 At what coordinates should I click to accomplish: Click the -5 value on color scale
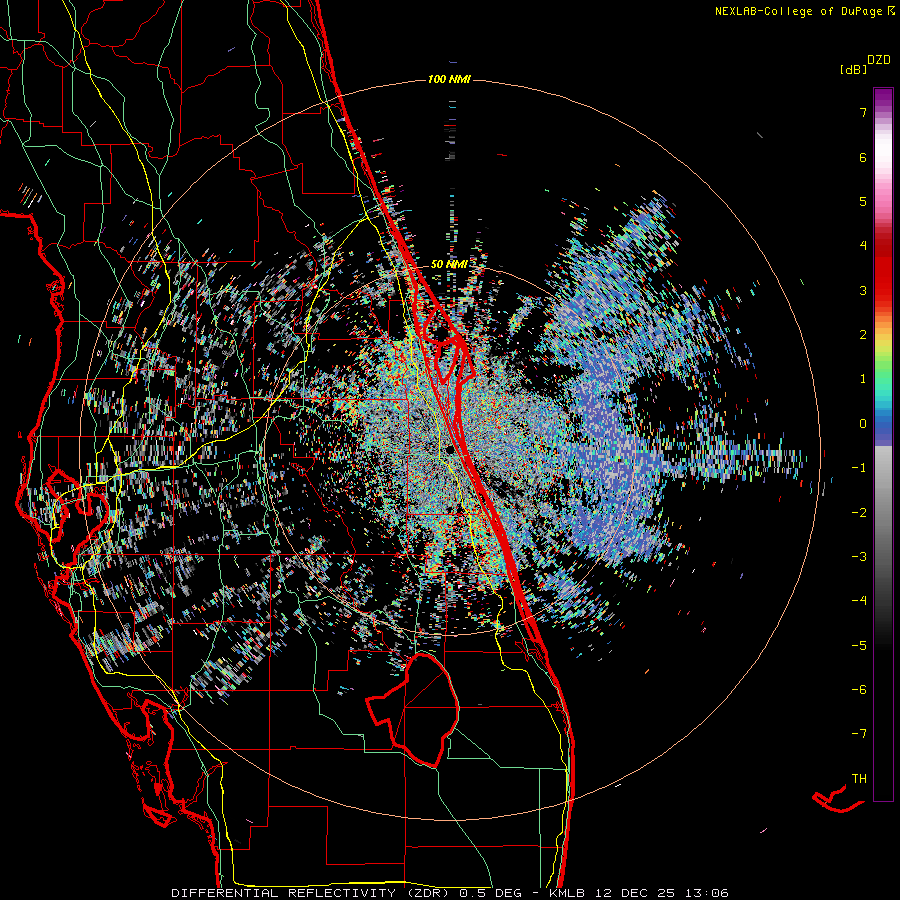(859, 645)
